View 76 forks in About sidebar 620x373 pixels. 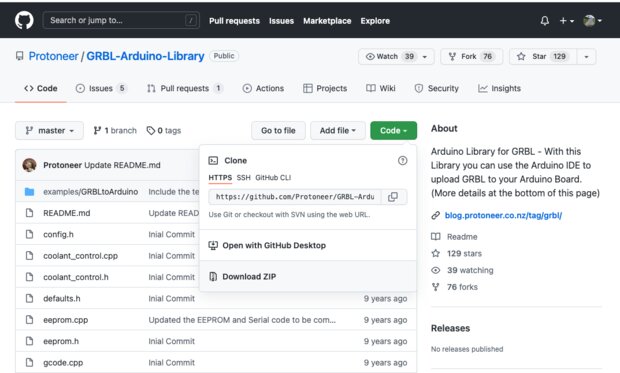pos(454,287)
